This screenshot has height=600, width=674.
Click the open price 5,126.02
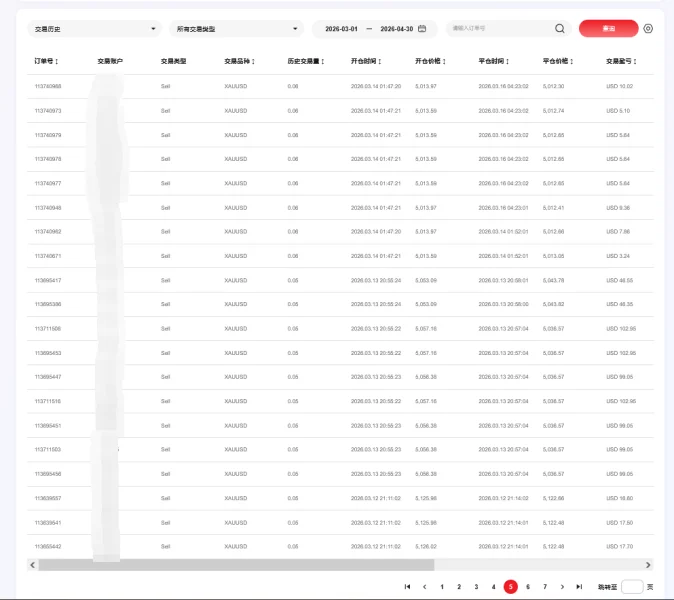pos(426,547)
